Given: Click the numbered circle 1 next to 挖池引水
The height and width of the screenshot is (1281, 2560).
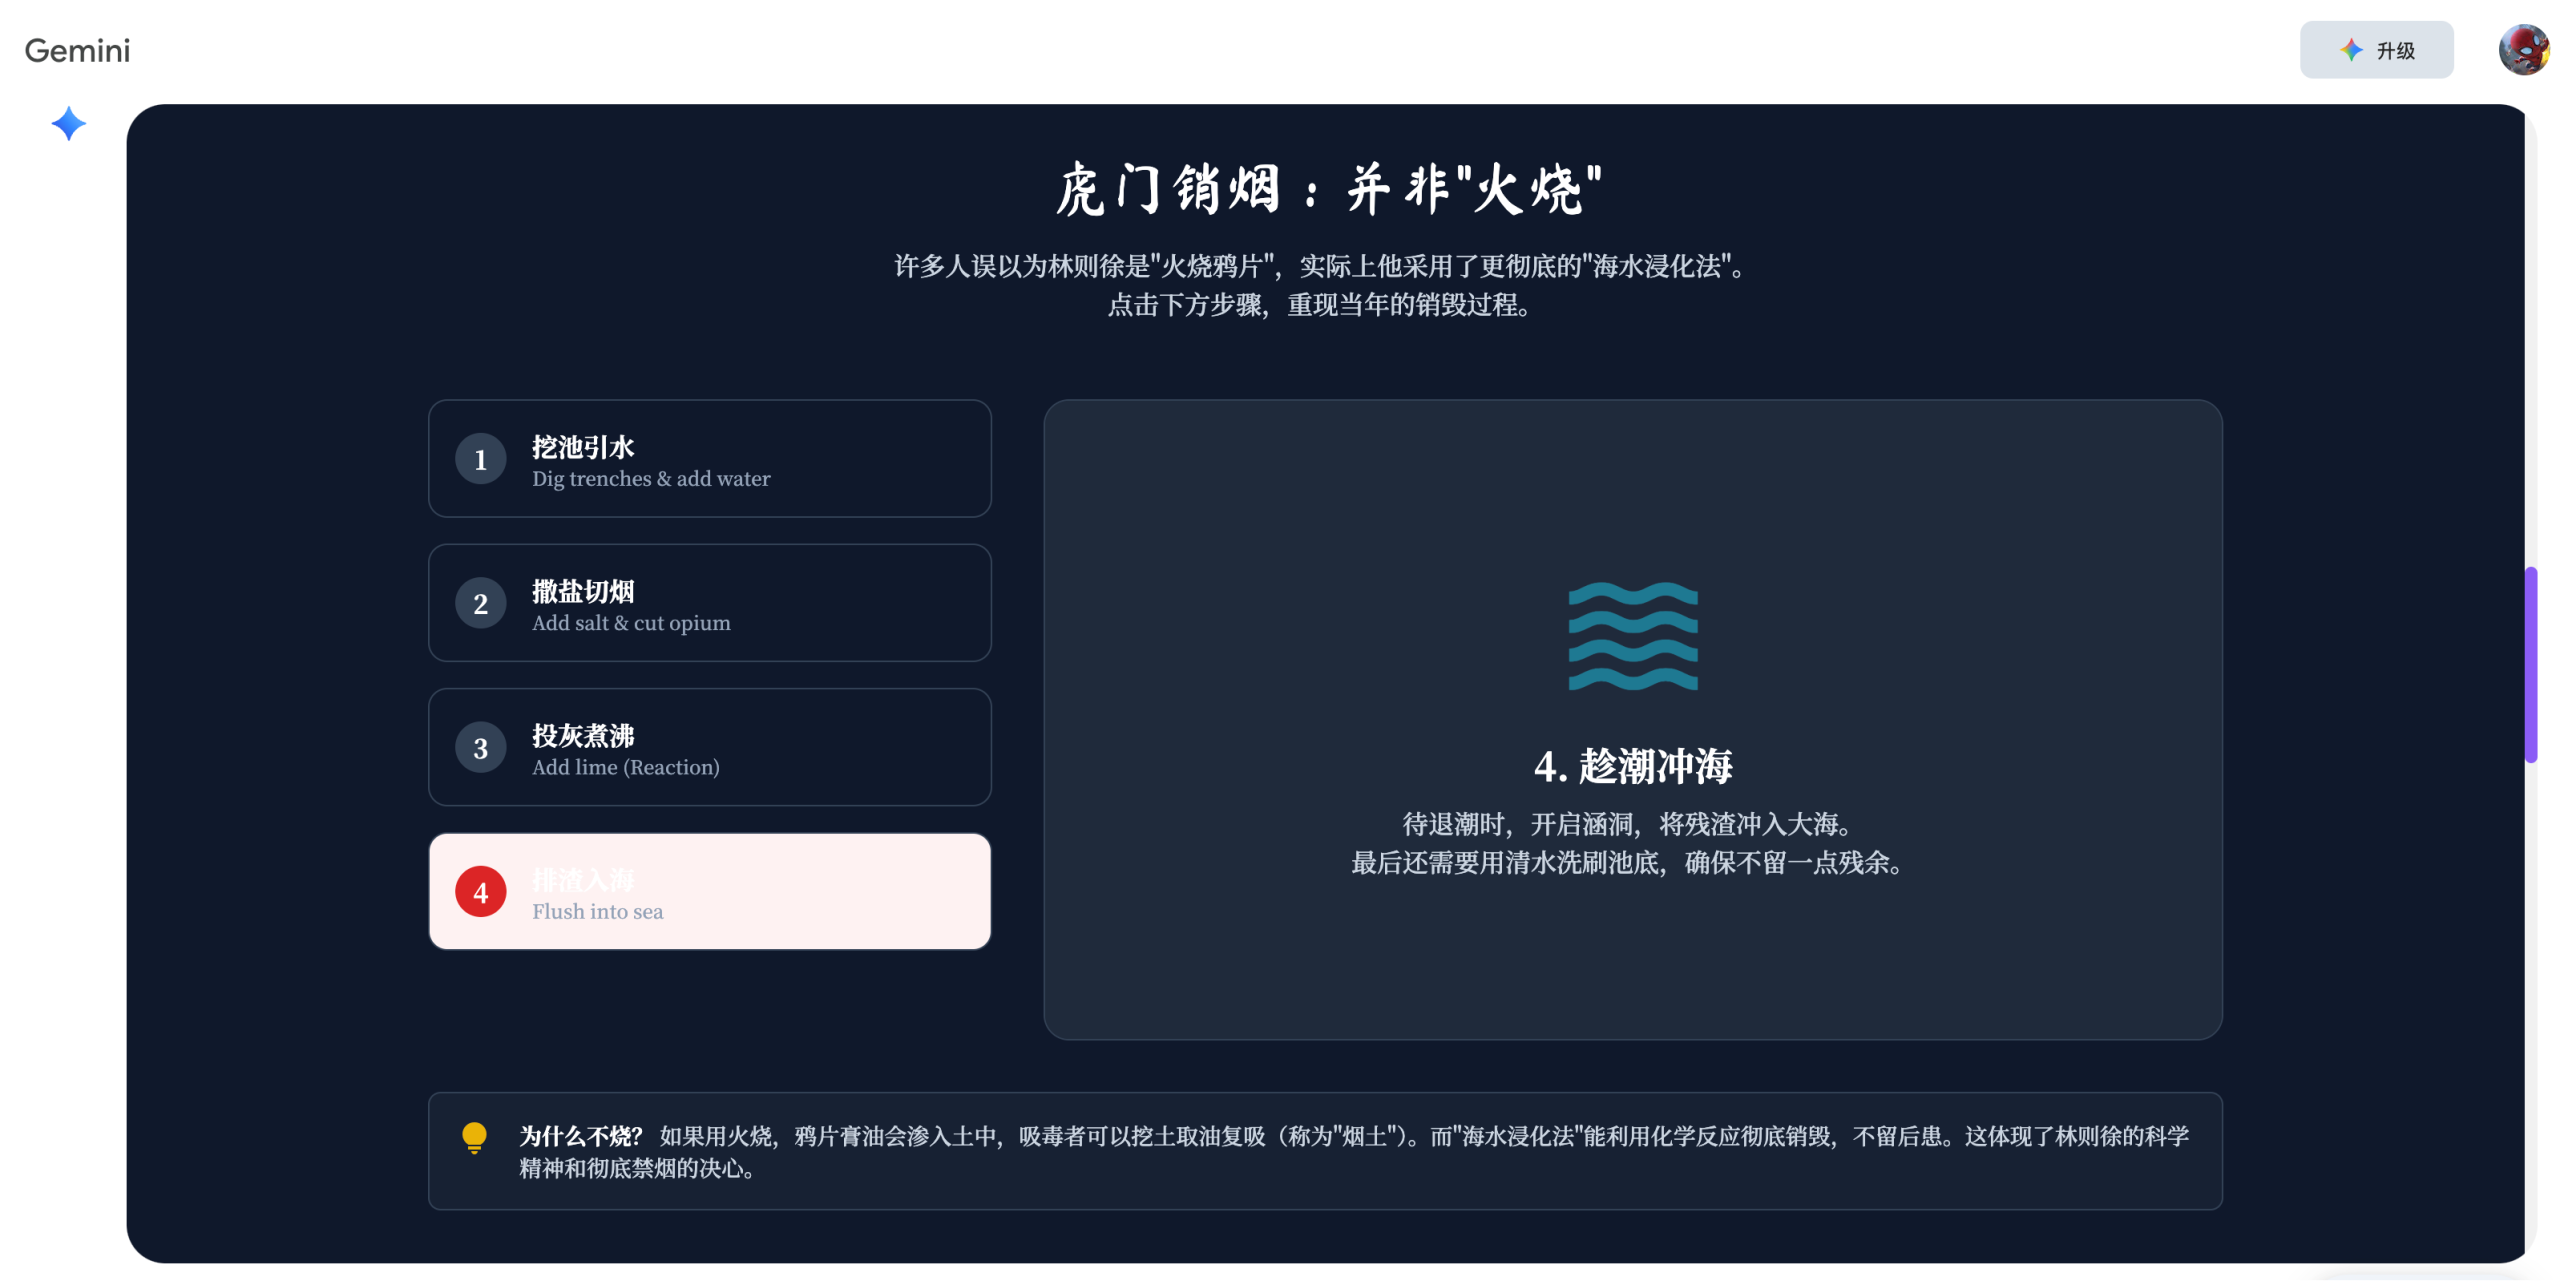Looking at the screenshot, I should pos(481,459).
